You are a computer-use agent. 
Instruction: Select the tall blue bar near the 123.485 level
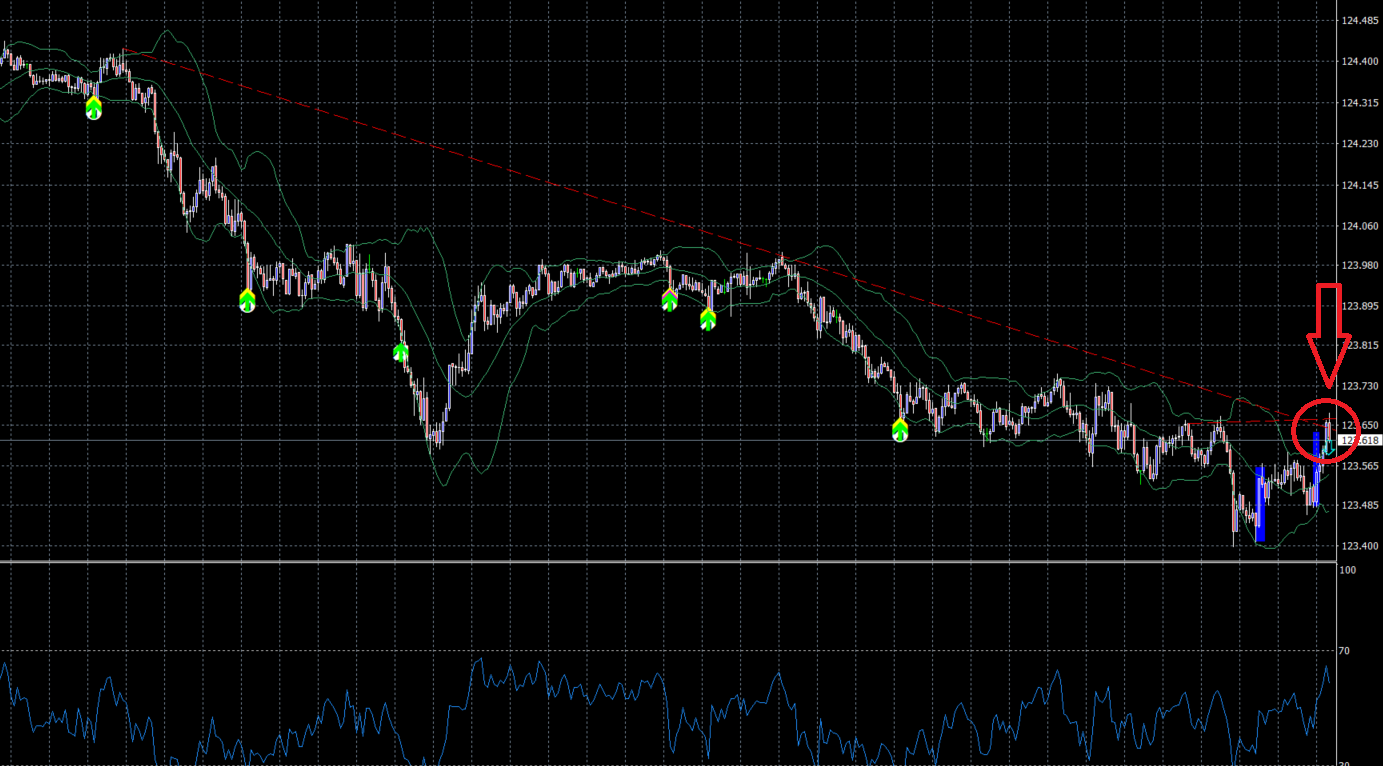coord(1260,503)
